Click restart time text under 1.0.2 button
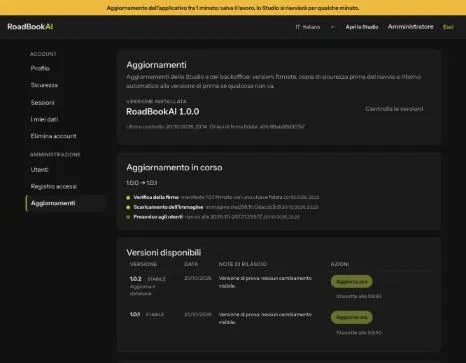 tap(359, 296)
